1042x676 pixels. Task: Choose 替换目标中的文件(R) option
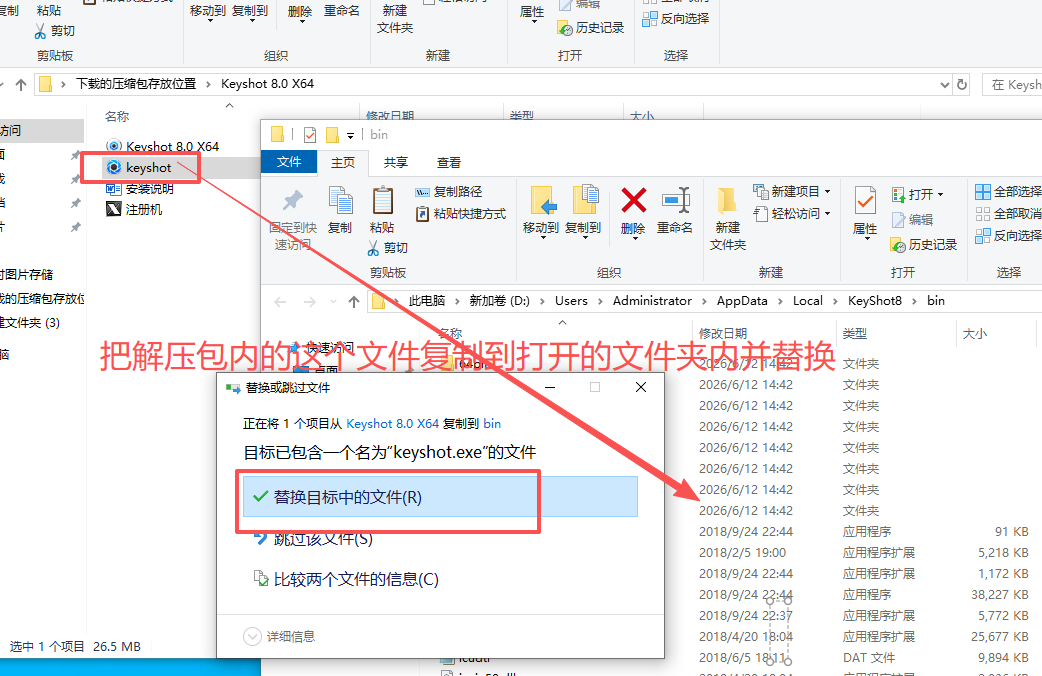(440, 497)
